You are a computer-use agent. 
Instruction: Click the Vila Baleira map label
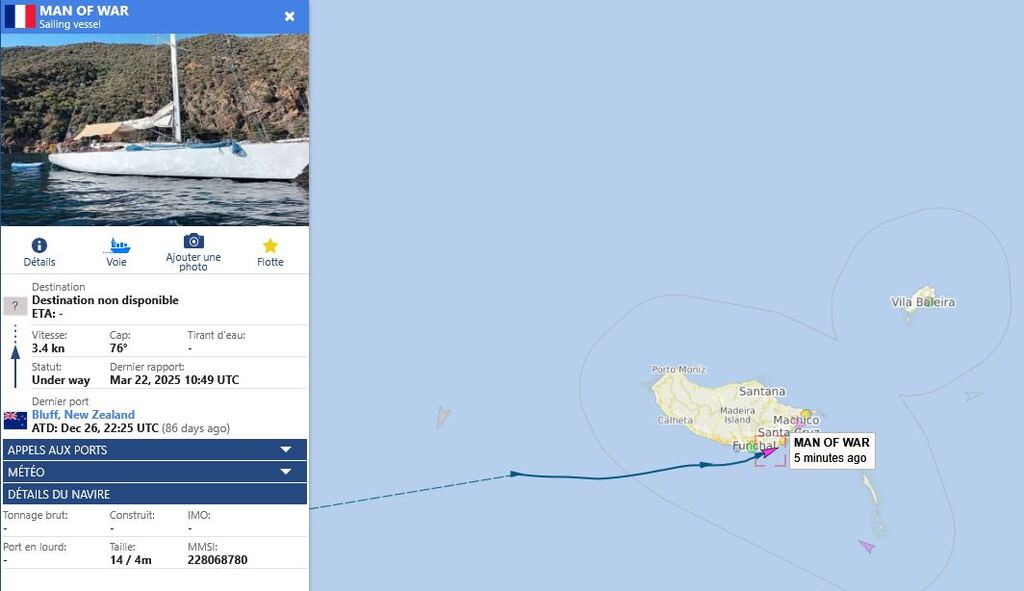tap(923, 302)
